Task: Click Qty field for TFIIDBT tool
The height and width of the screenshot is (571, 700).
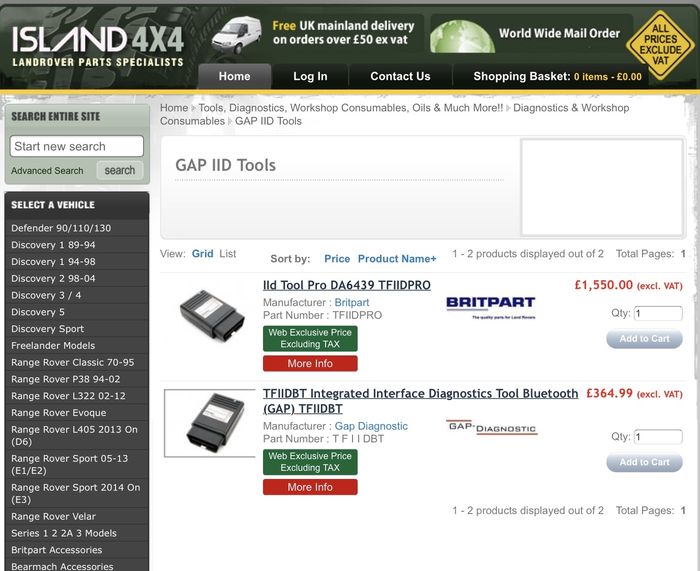Action: click(x=658, y=437)
